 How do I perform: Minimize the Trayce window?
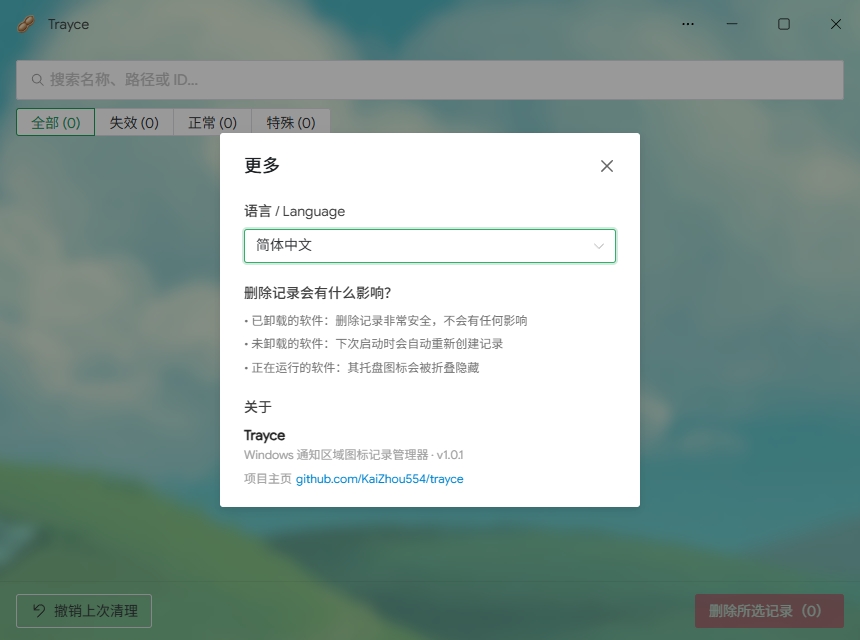(732, 24)
